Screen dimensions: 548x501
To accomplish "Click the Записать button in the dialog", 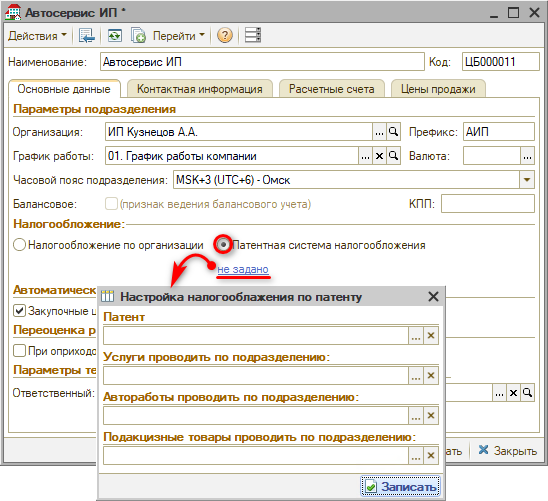I will click(x=401, y=486).
